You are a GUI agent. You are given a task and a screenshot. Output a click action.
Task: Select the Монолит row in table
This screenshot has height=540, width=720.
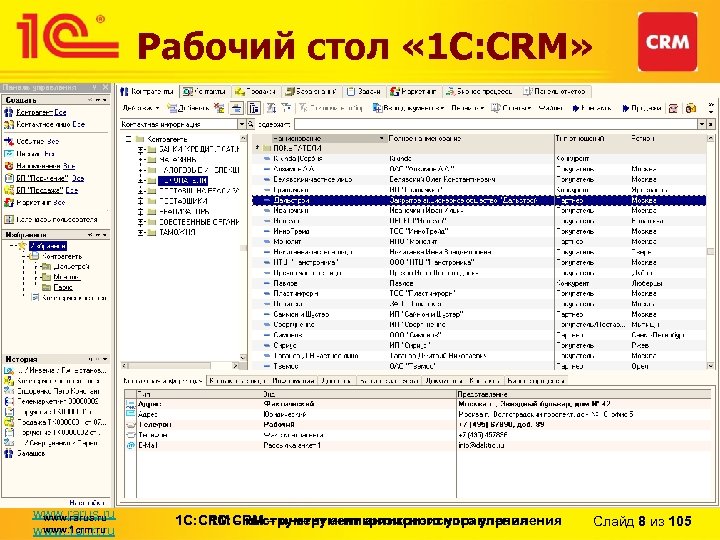[479, 242]
